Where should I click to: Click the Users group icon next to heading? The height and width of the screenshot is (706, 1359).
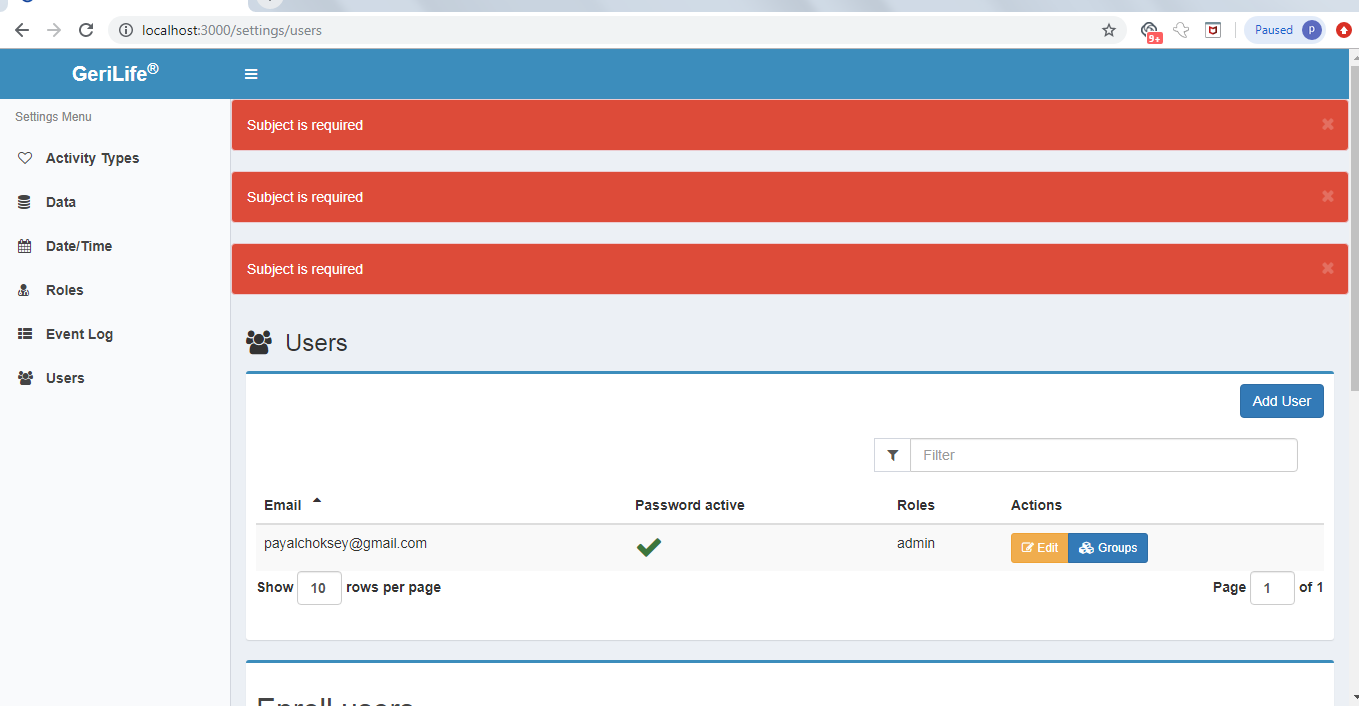(x=259, y=341)
